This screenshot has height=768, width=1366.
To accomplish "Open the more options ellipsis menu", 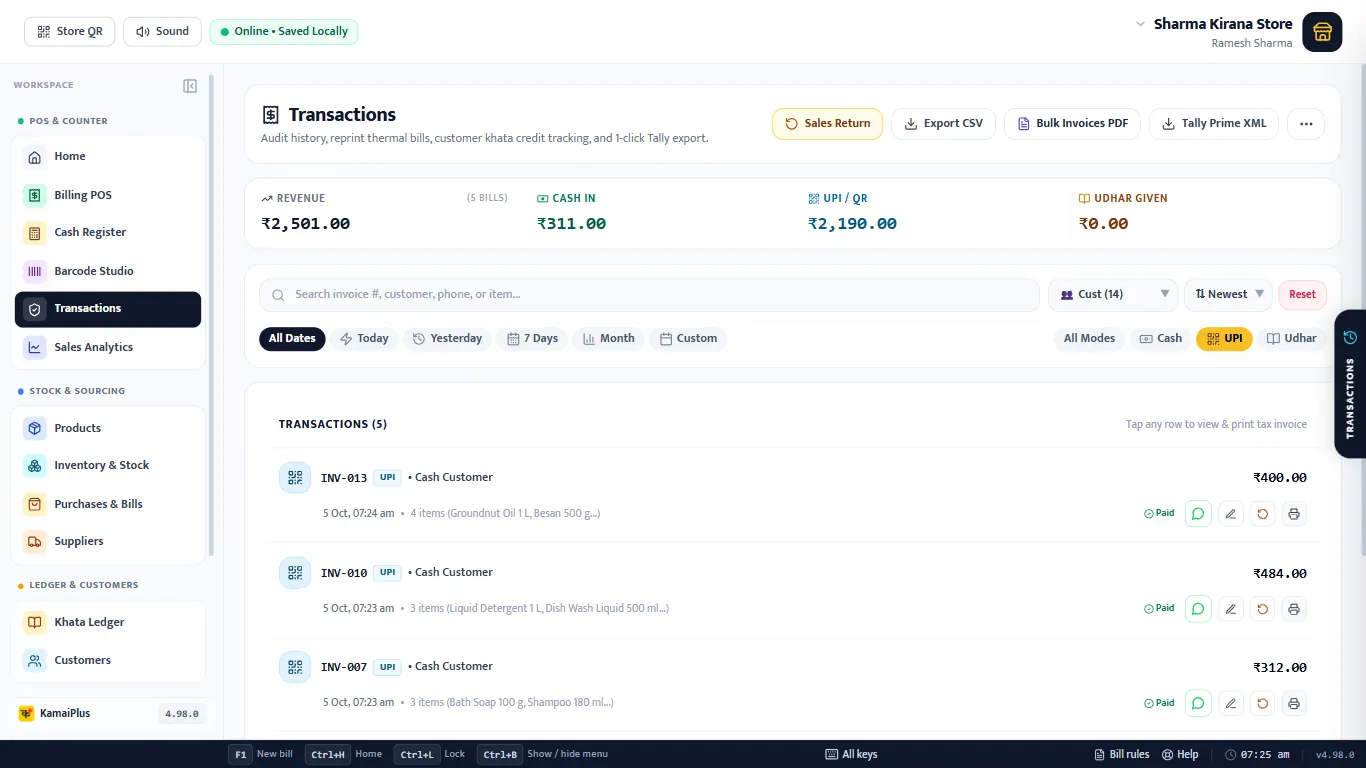I will [x=1306, y=124].
